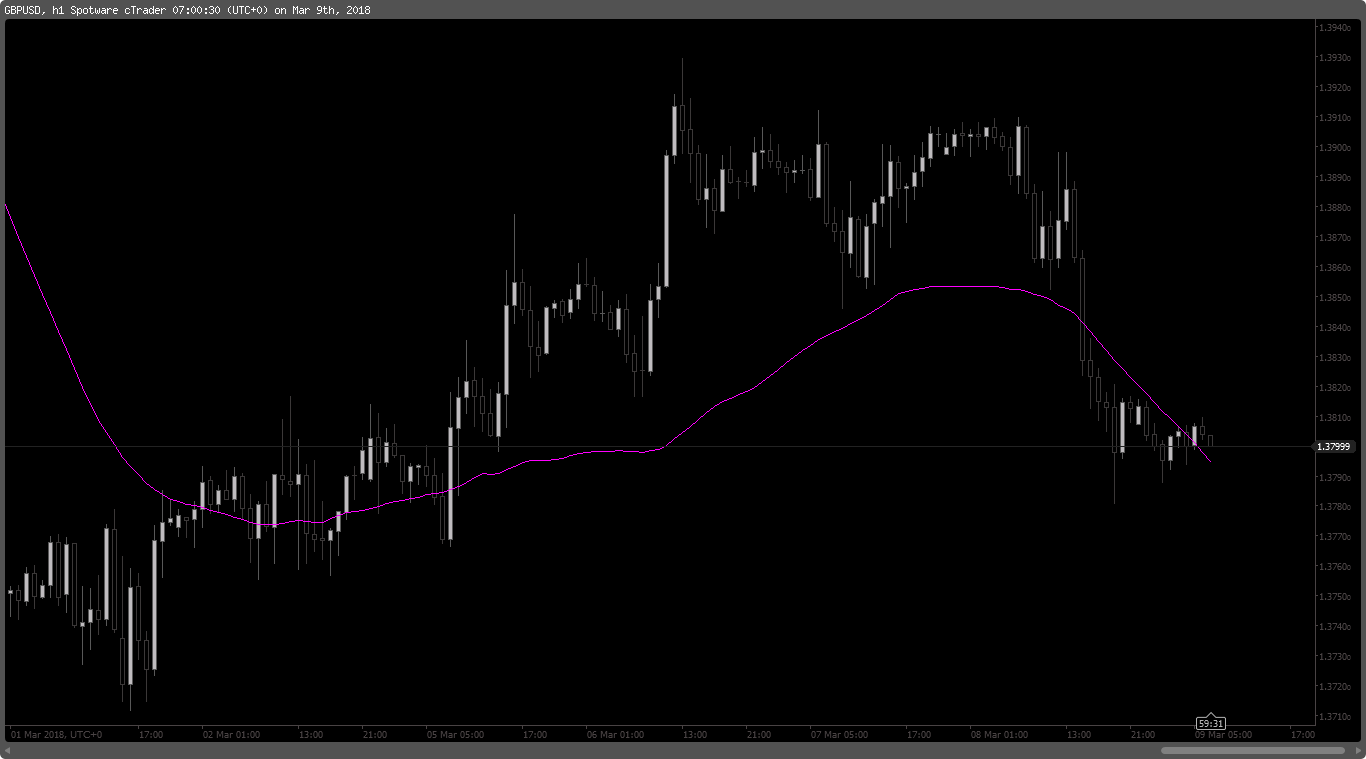Click the 1.3860 price level label
1366x759 pixels.
tap(1335, 268)
